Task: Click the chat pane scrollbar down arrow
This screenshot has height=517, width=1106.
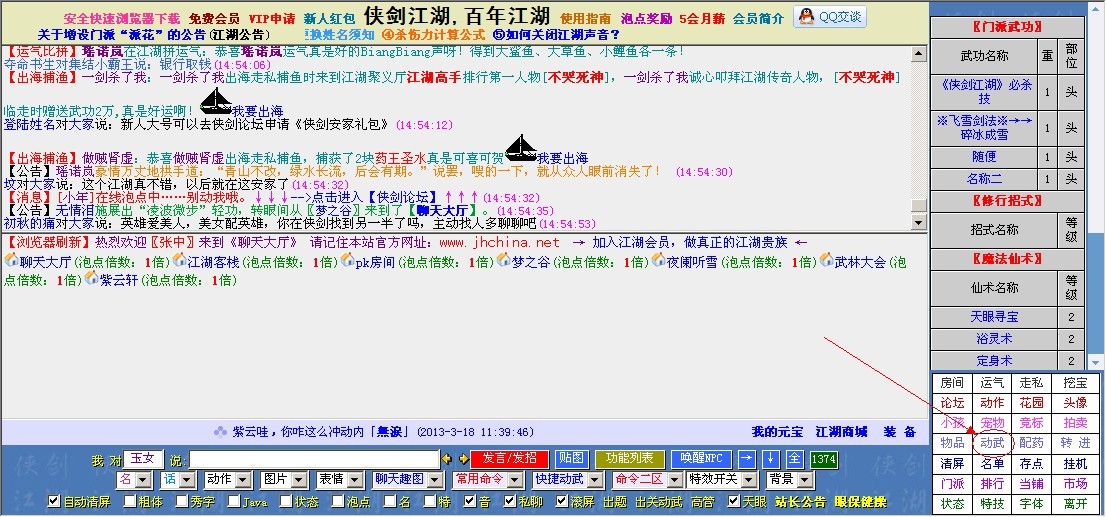Action: [918, 222]
